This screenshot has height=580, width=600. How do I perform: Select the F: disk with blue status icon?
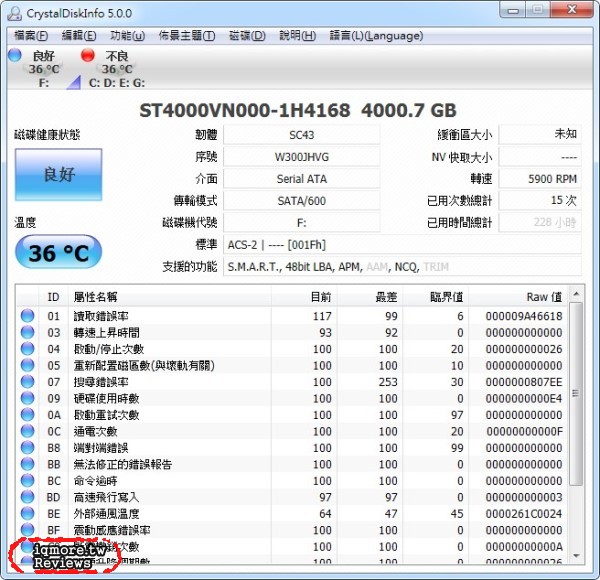click(36, 68)
